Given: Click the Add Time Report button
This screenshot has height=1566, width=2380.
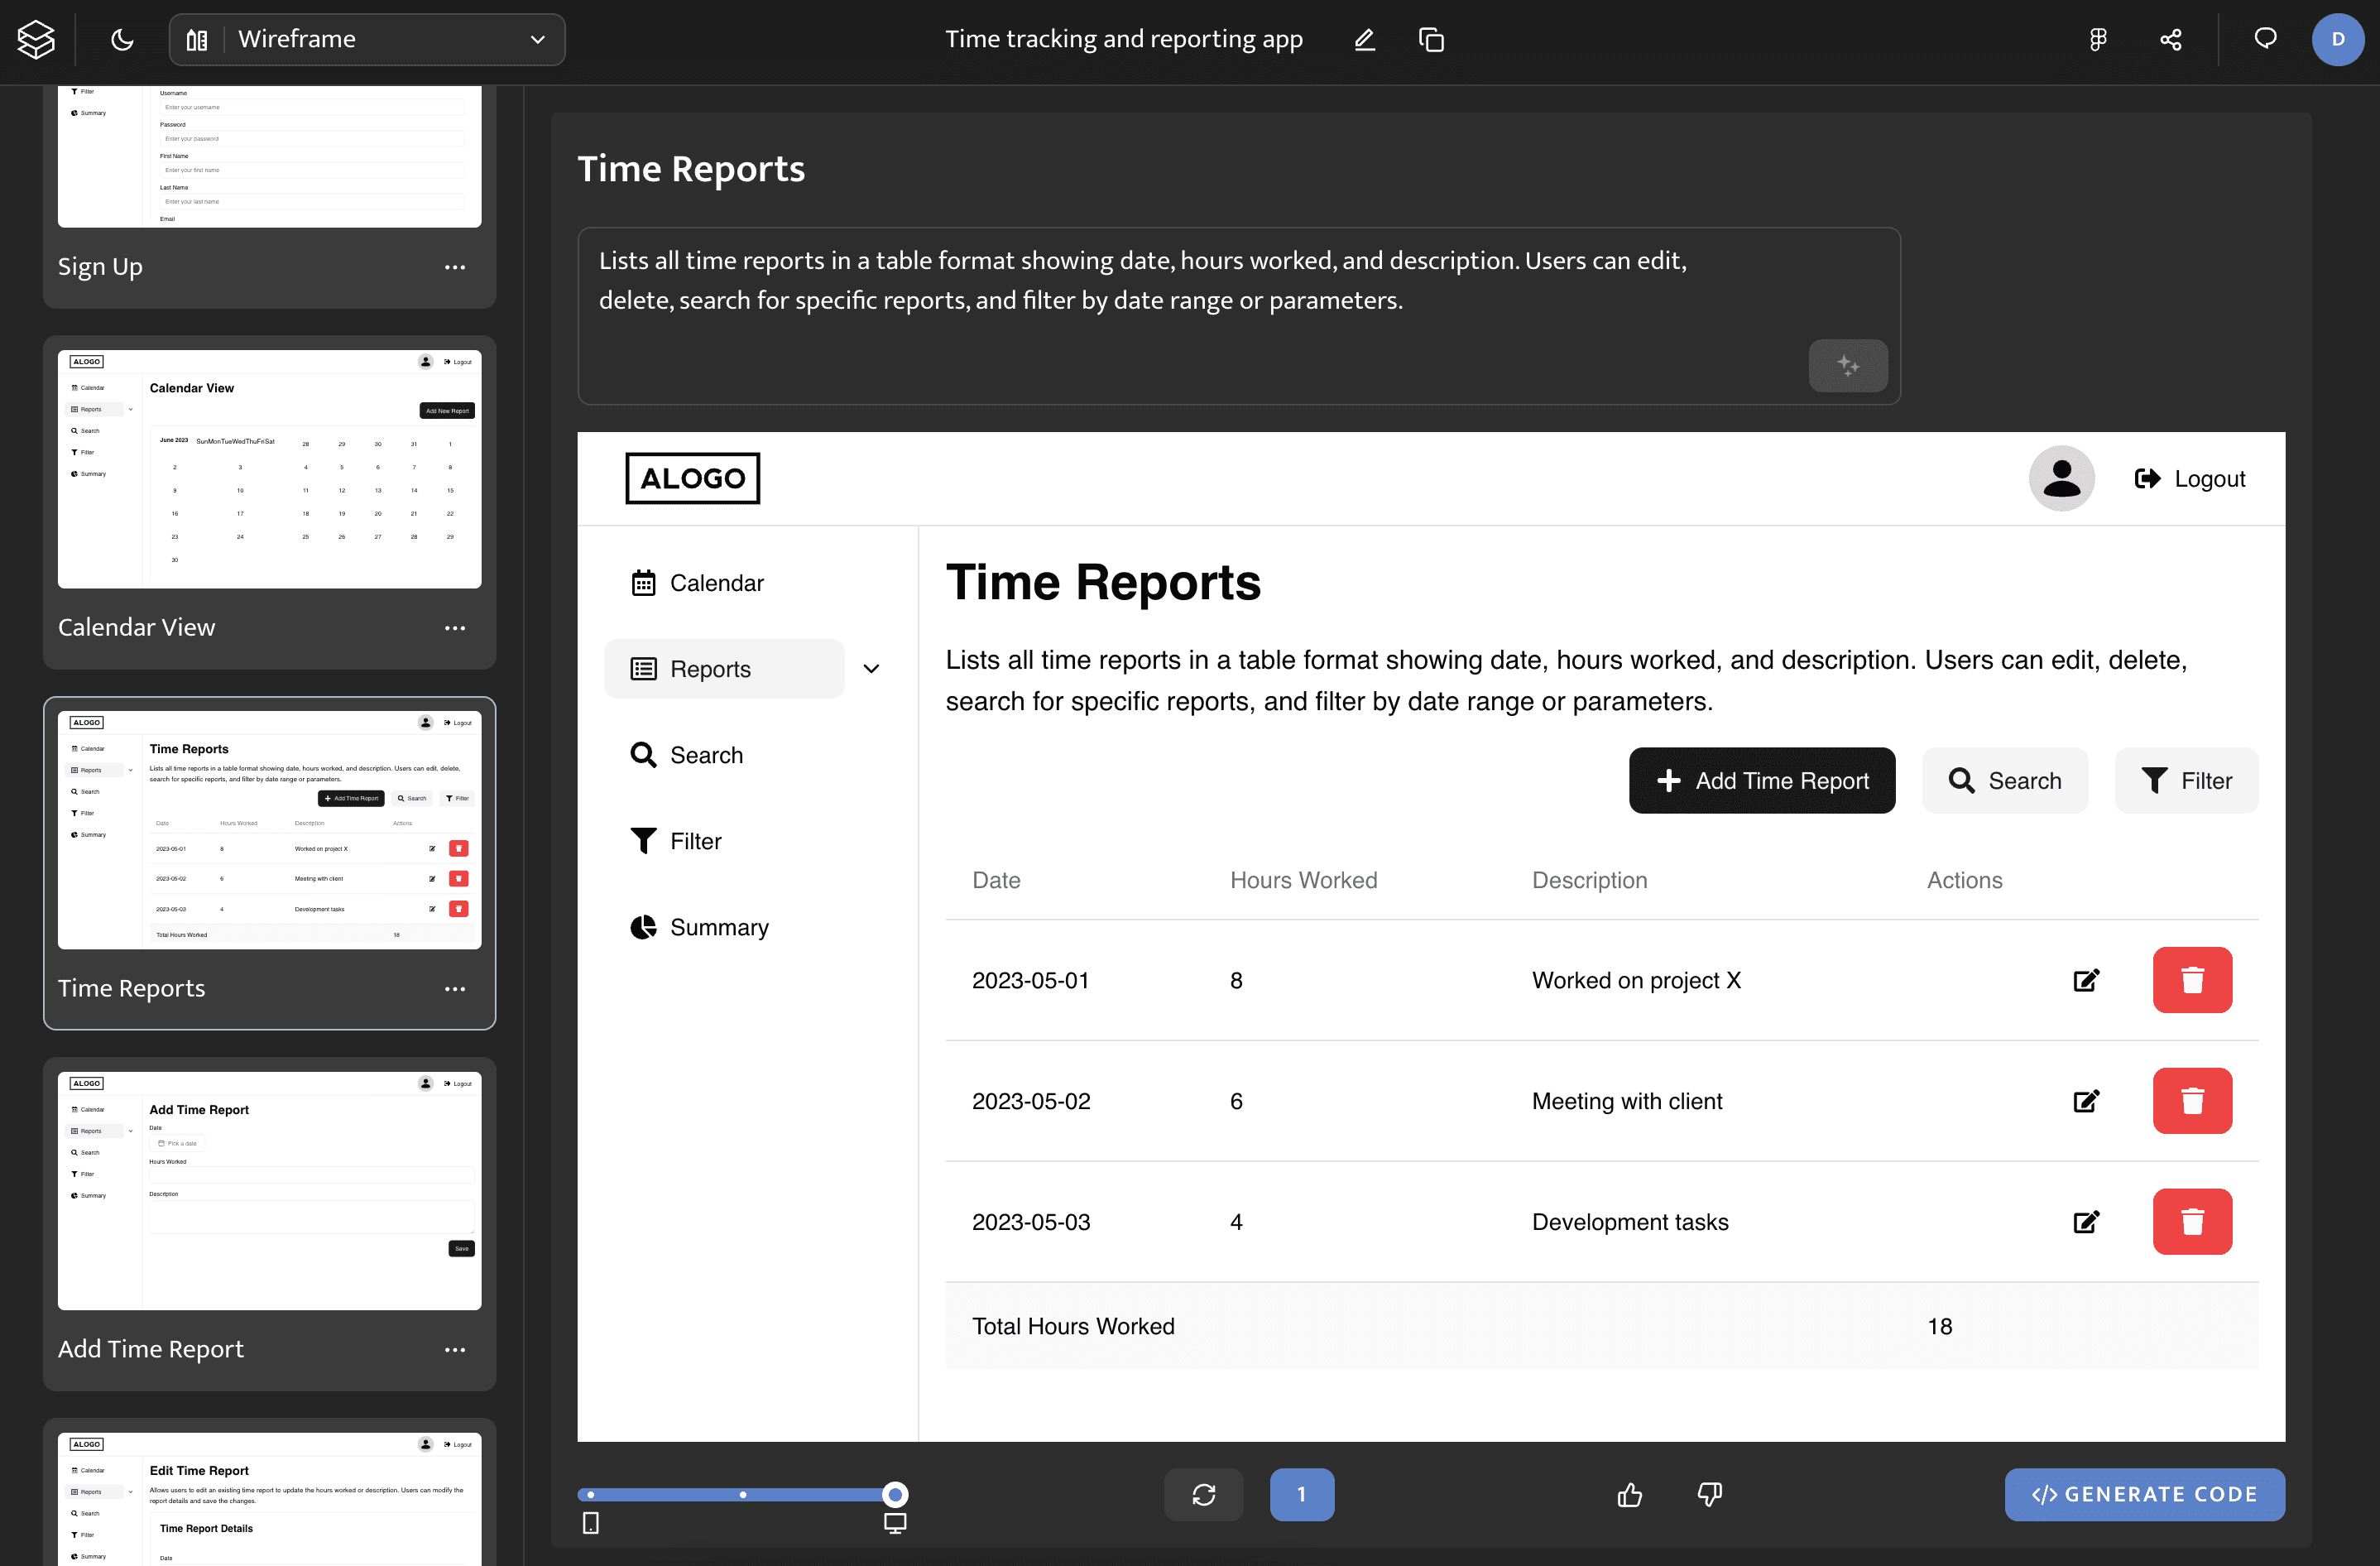Looking at the screenshot, I should click(1761, 780).
